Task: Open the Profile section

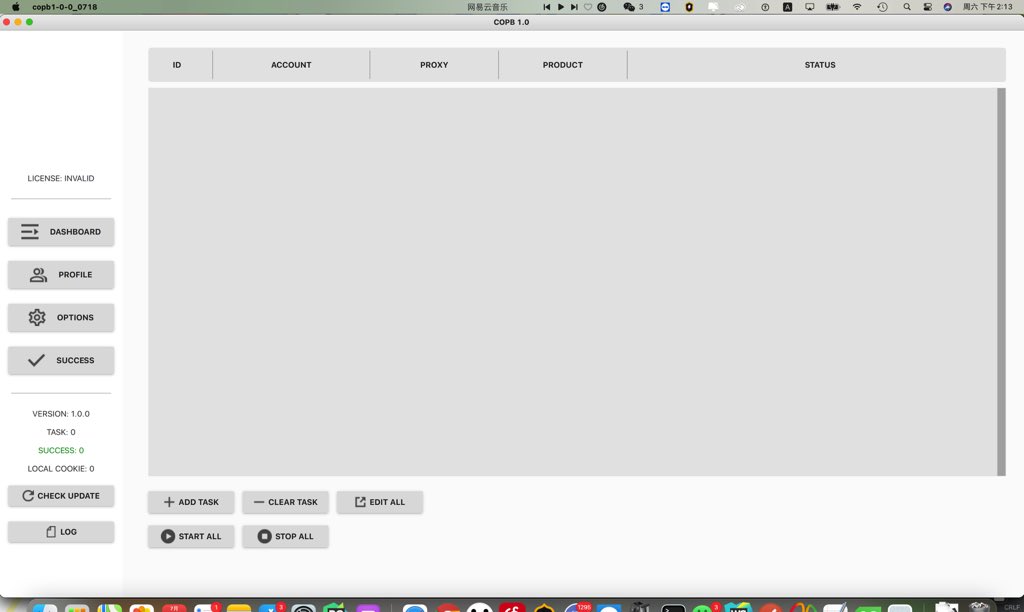Action: 61,275
